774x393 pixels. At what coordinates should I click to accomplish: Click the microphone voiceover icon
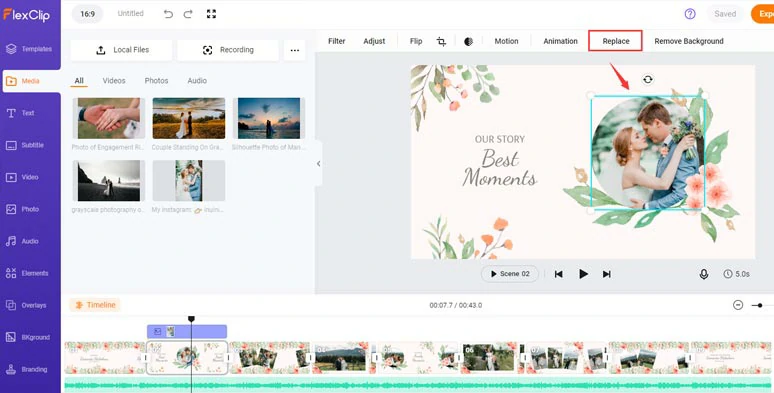[x=704, y=274]
